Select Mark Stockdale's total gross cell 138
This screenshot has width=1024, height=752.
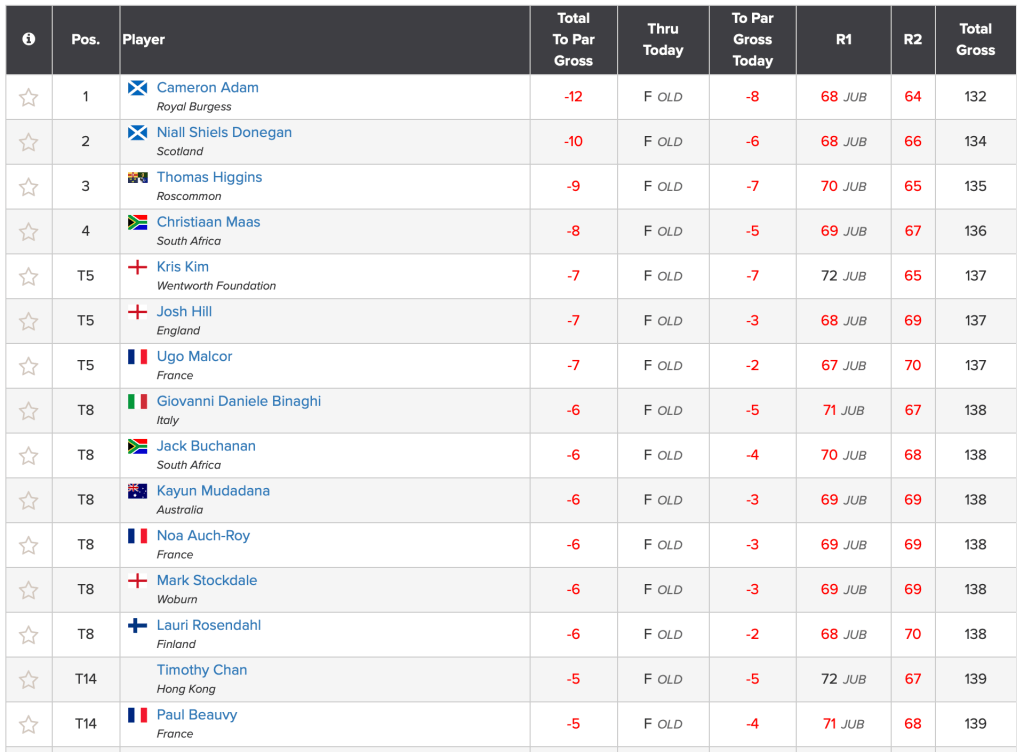coord(975,590)
